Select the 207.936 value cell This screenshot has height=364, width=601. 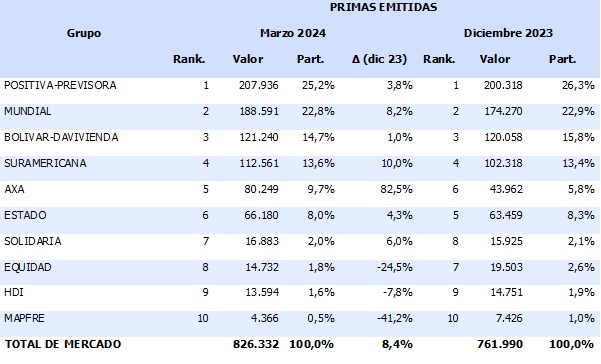click(x=259, y=85)
